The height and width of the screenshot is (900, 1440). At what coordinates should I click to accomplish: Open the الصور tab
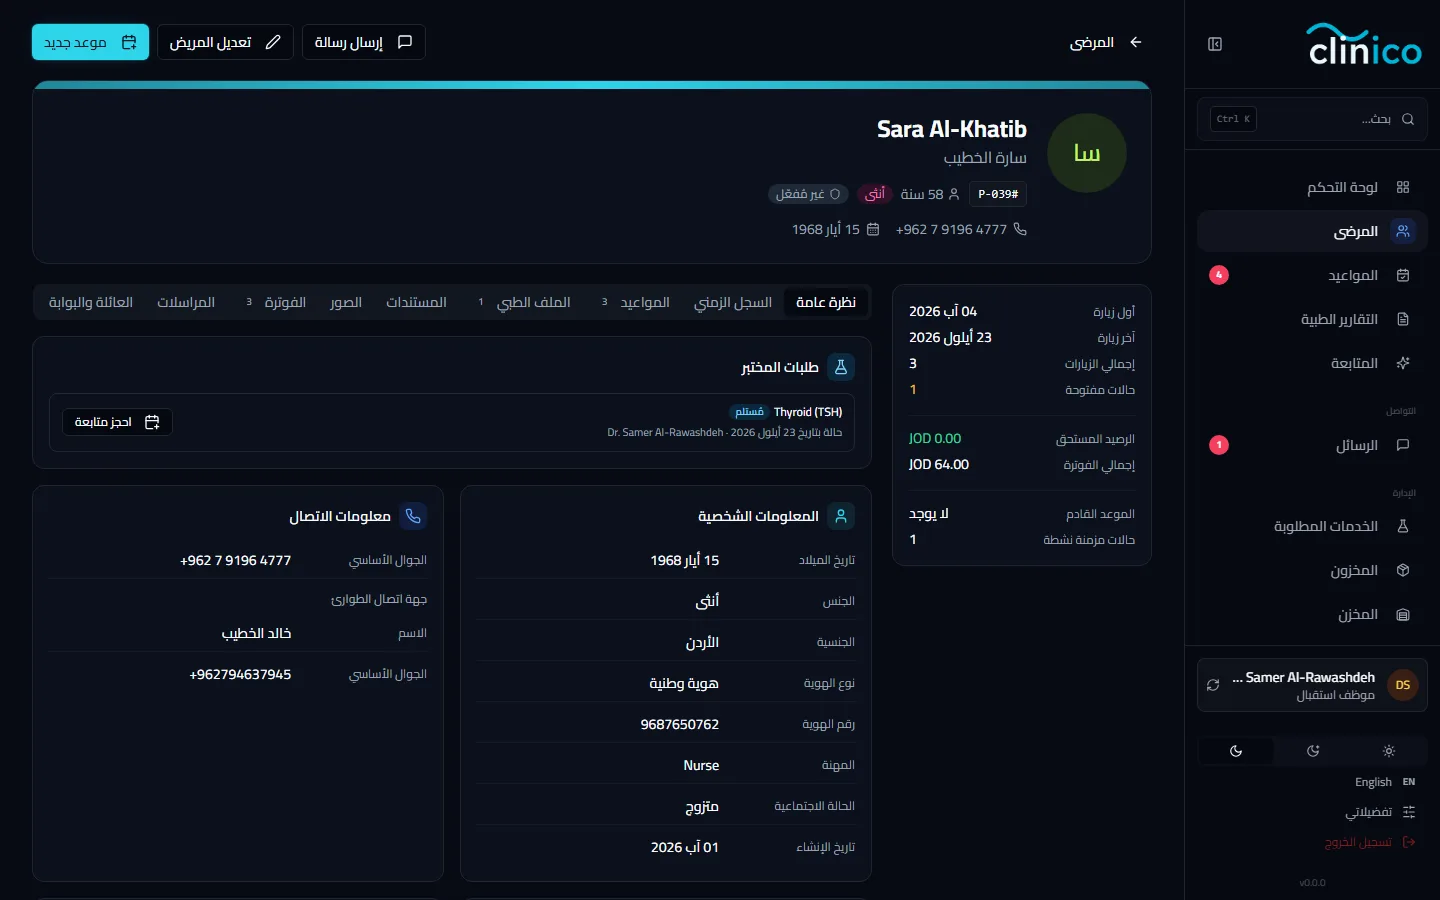[346, 302]
